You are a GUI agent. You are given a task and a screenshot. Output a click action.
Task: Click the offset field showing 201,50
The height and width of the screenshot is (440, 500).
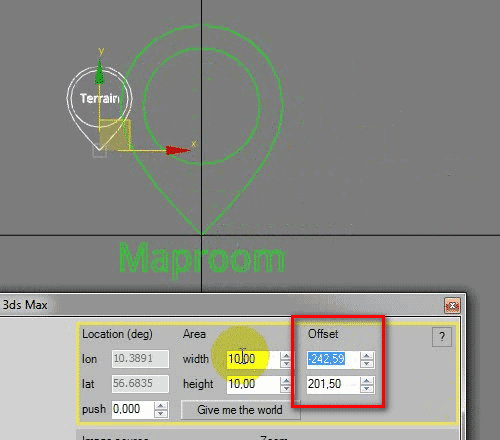click(x=333, y=384)
